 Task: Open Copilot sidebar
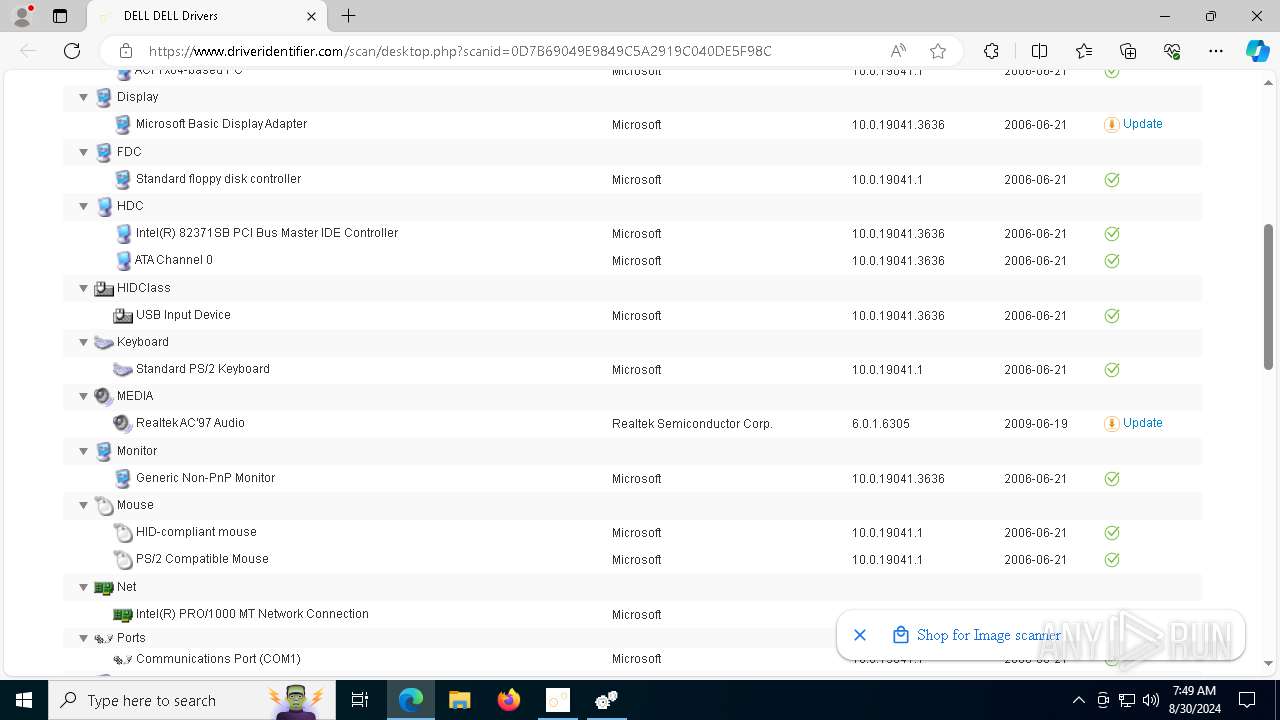click(1257, 51)
